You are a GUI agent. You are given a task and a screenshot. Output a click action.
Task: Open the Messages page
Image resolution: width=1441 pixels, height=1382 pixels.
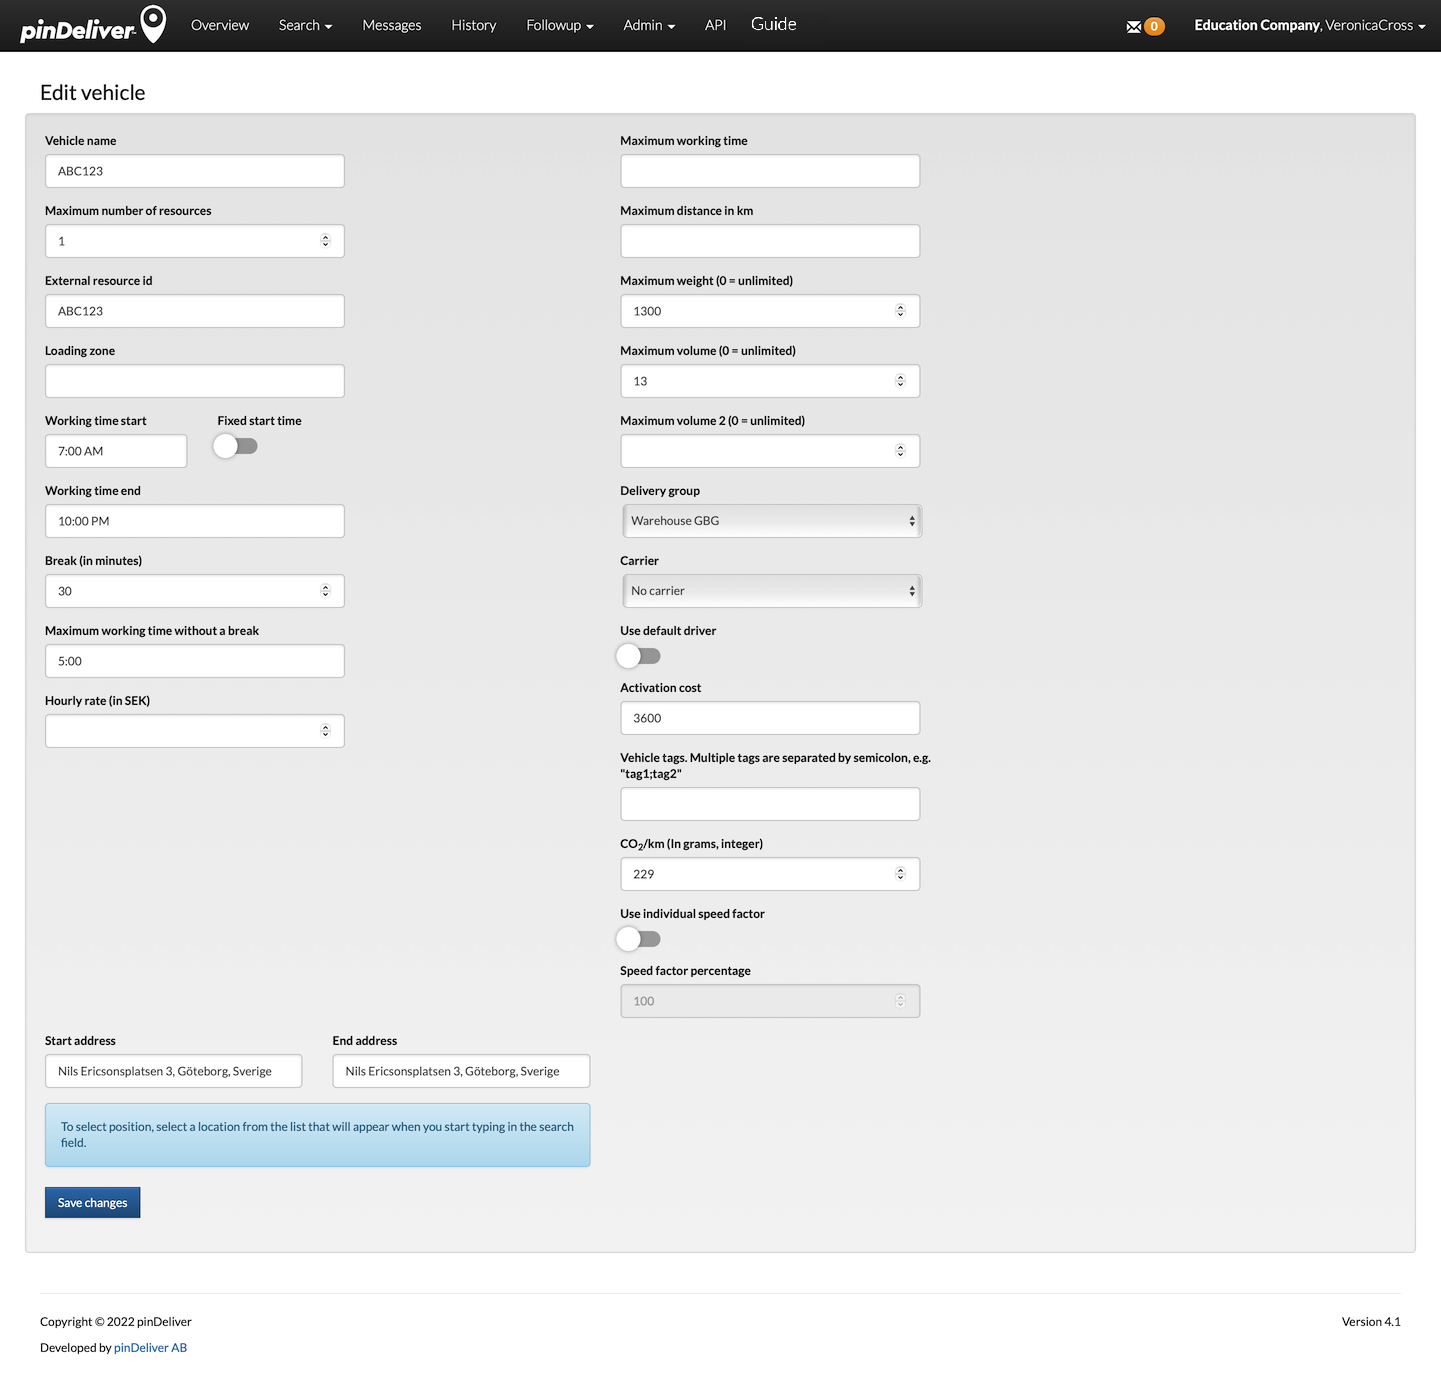pos(392,25)
